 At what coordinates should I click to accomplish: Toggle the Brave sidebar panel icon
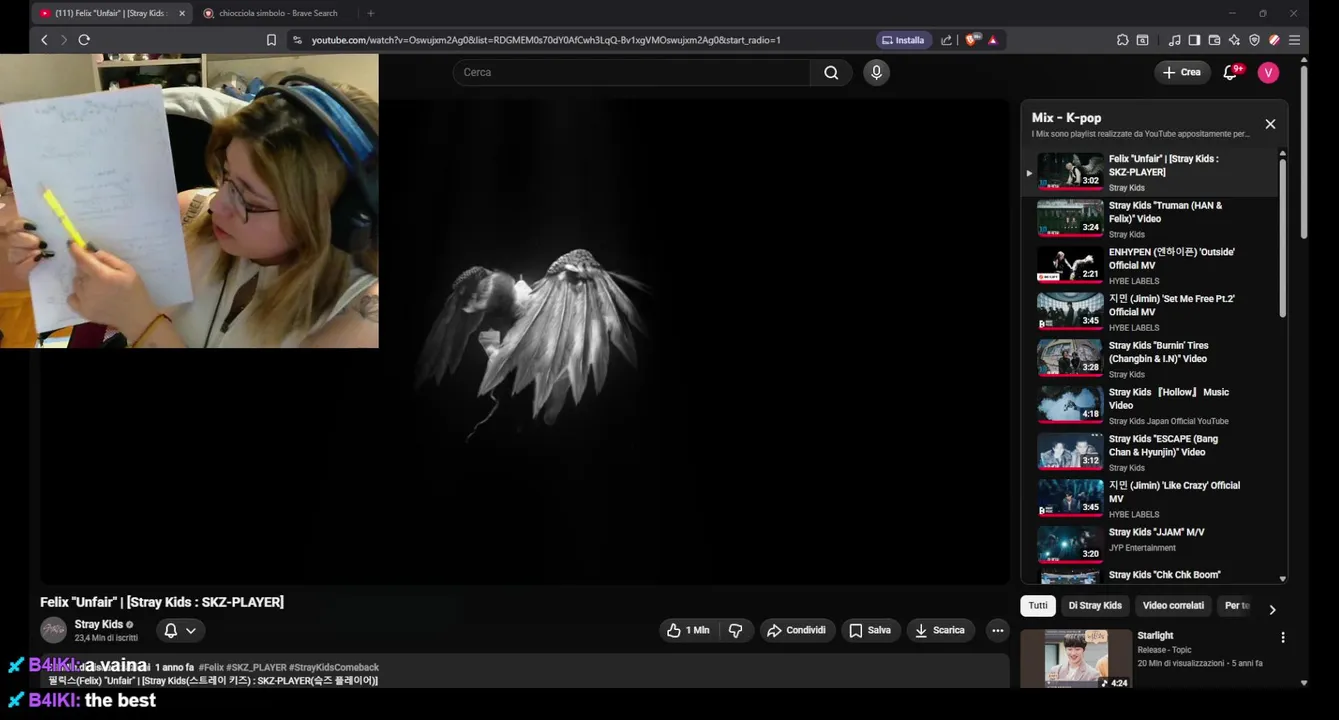coord(1194,40)
